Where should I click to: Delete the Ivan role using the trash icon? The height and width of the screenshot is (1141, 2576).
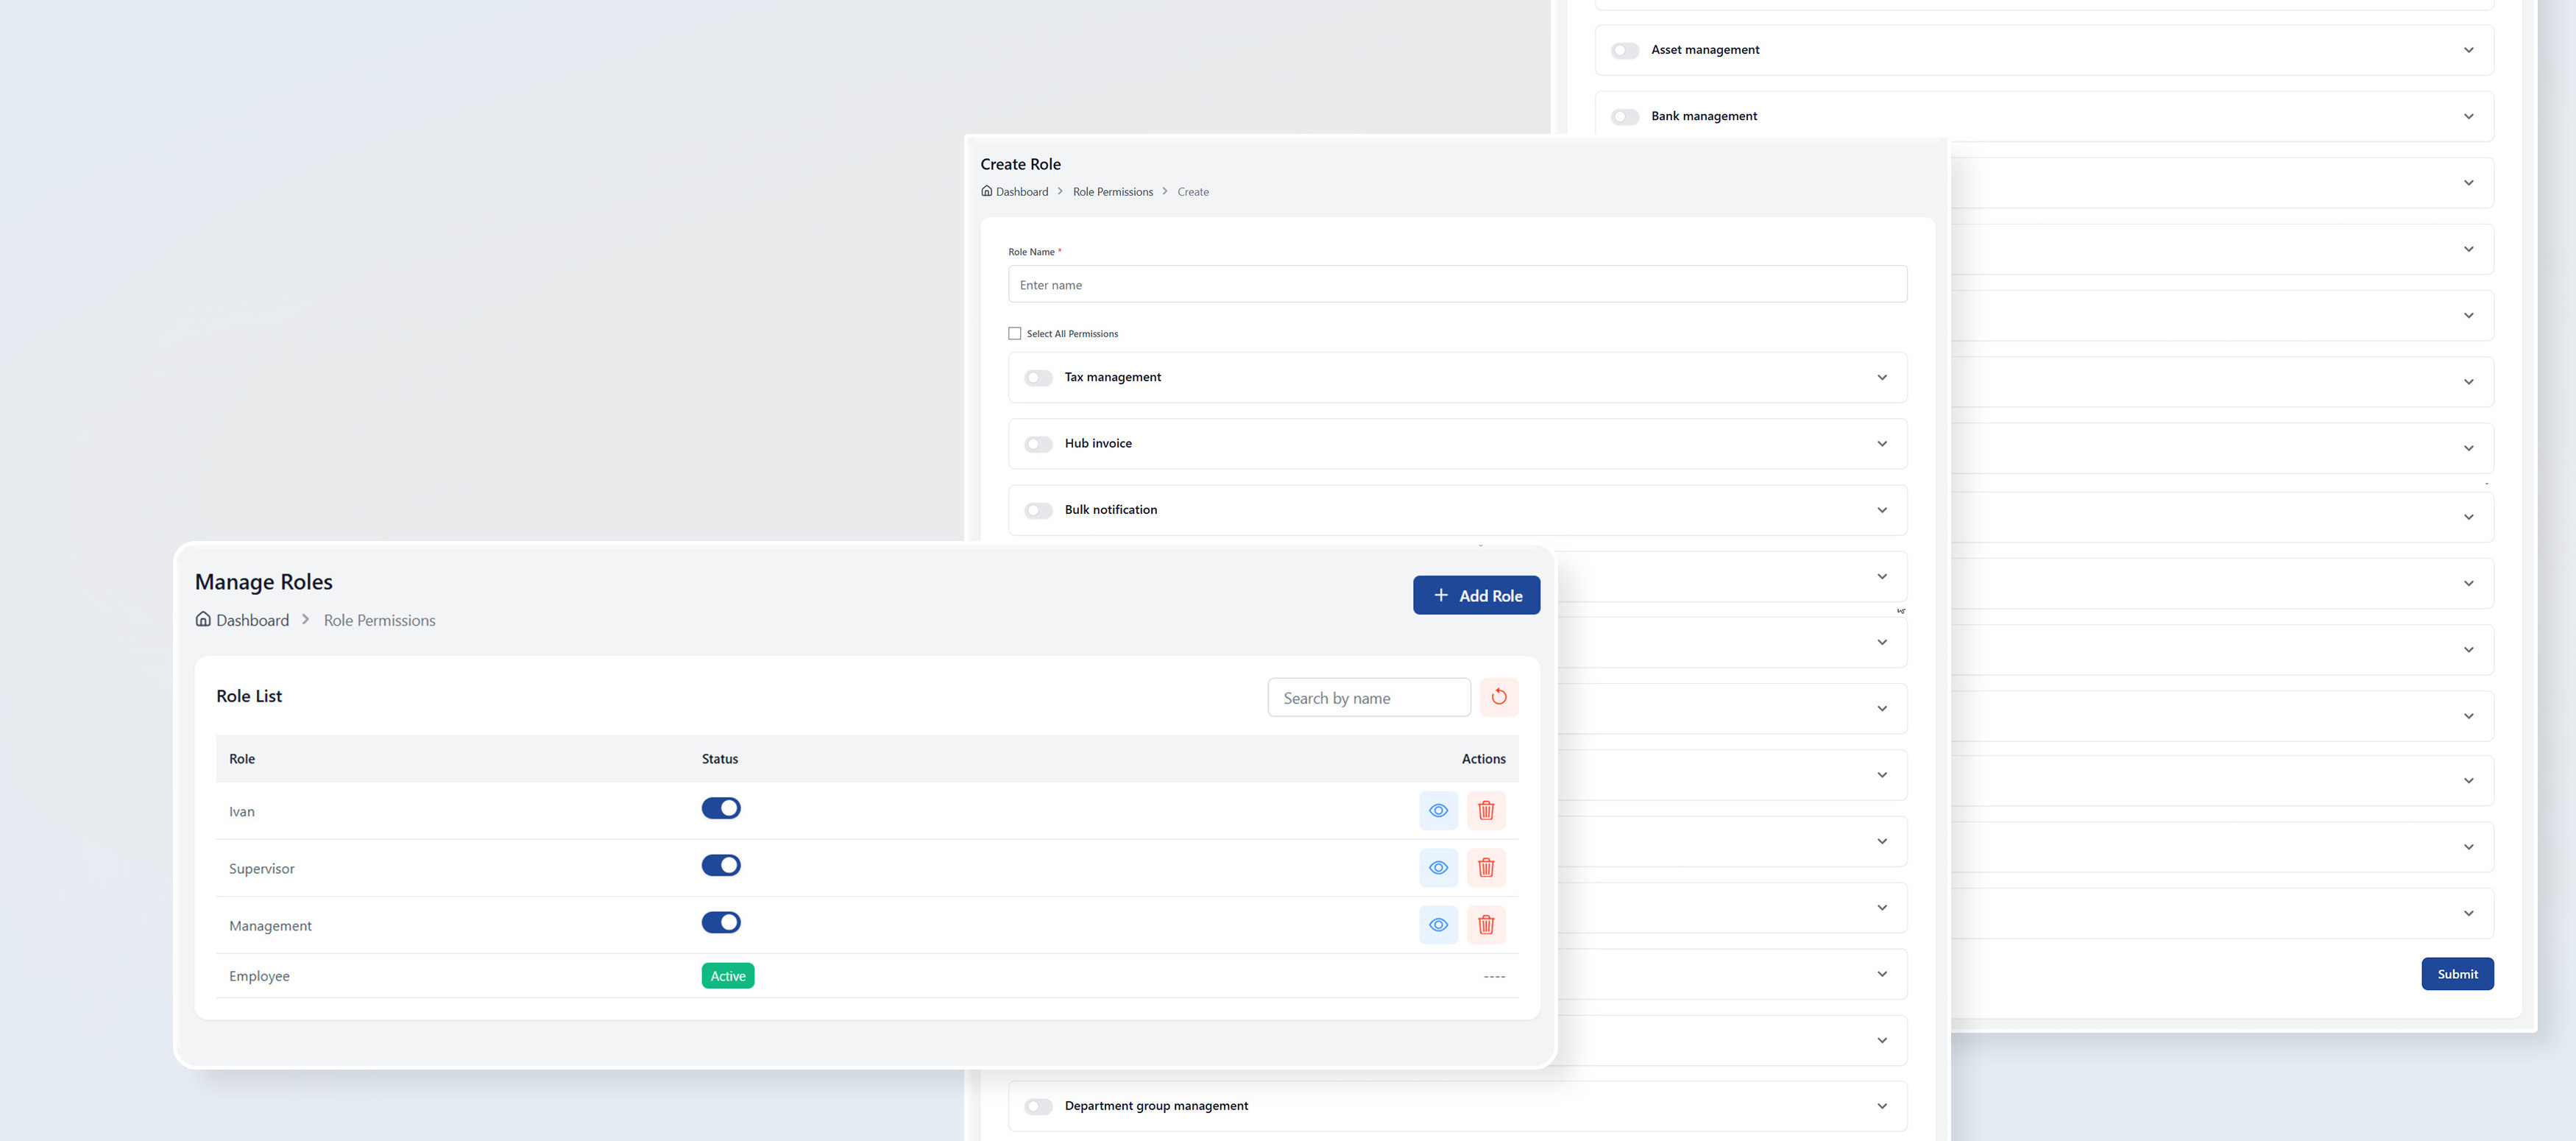coord(1486,811)
